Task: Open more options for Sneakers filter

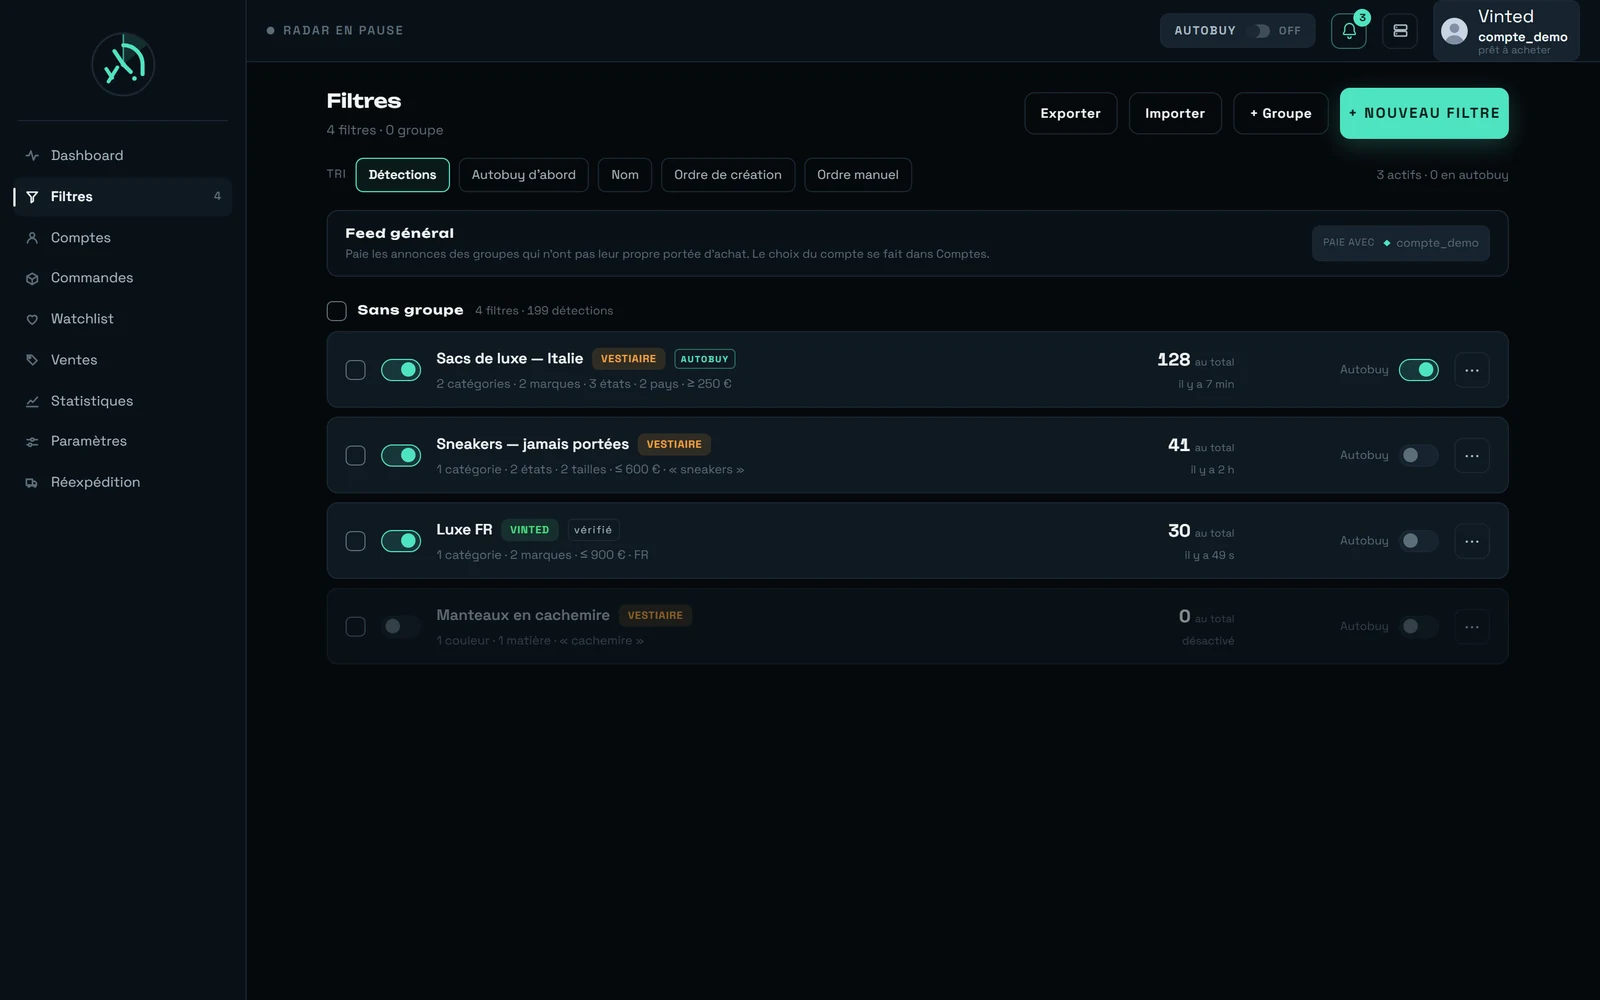Action: pyautogui.click(x=1472, y=455)
